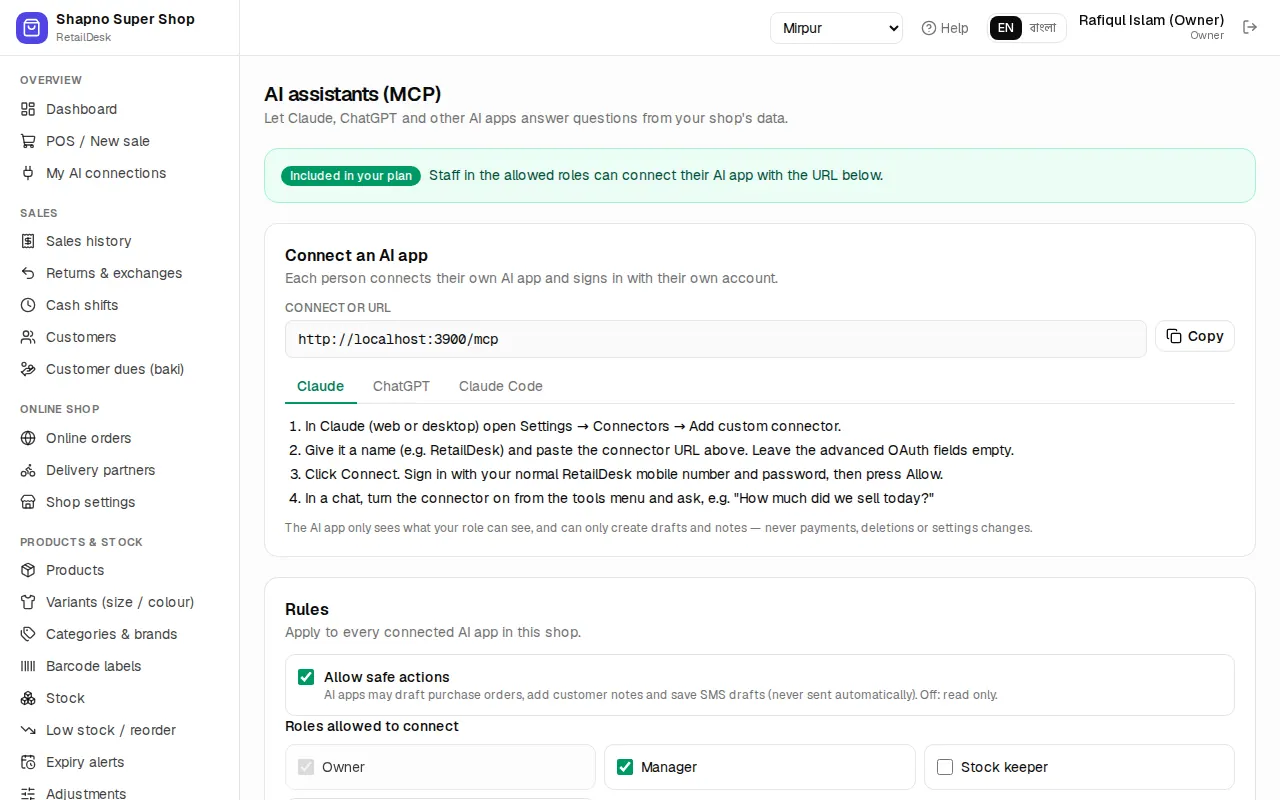Click the people icon beside Customers
1280x800 pixels.
coord(28,337)
